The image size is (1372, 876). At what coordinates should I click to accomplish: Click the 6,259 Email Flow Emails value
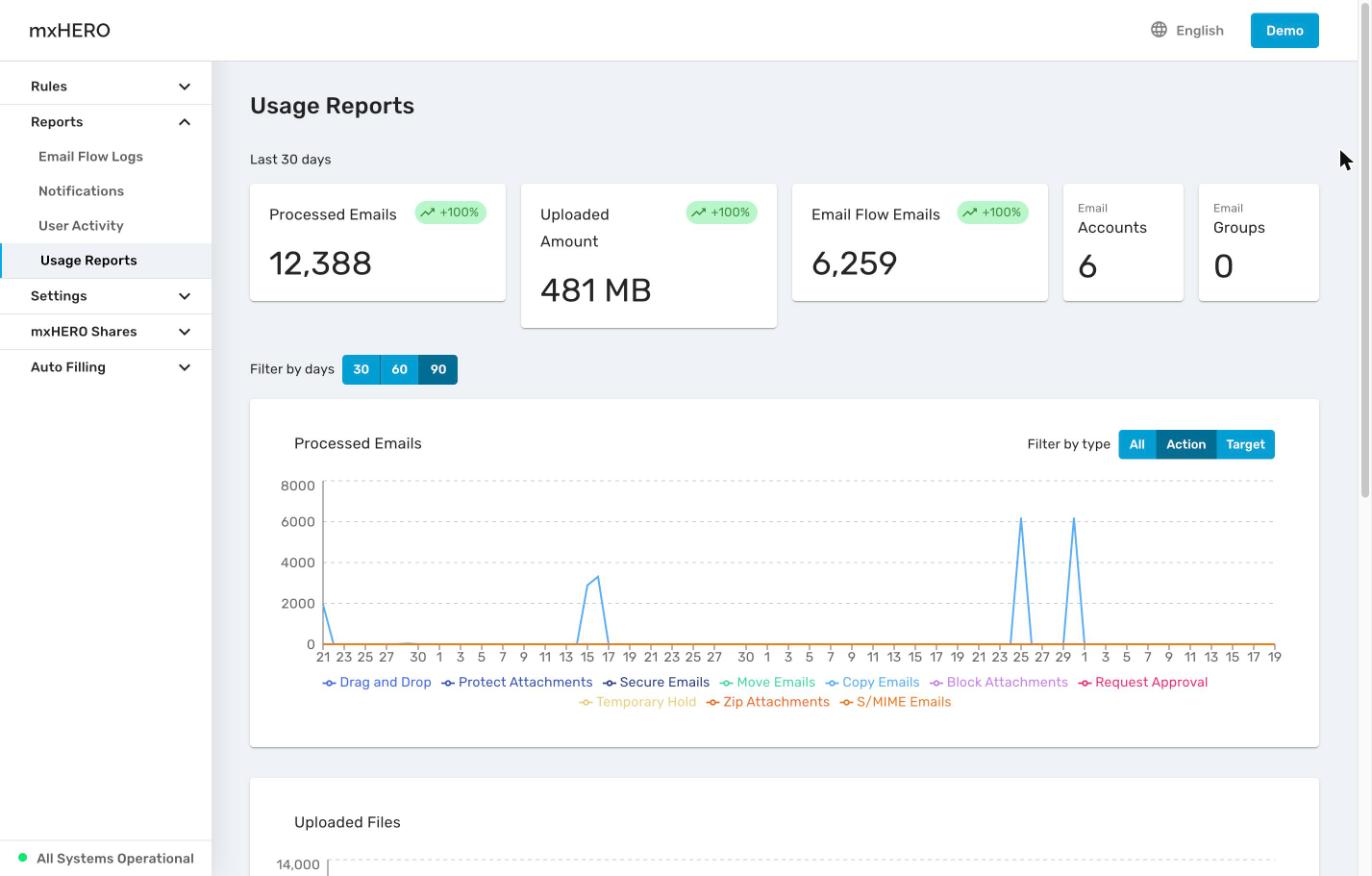pos(854,263)
